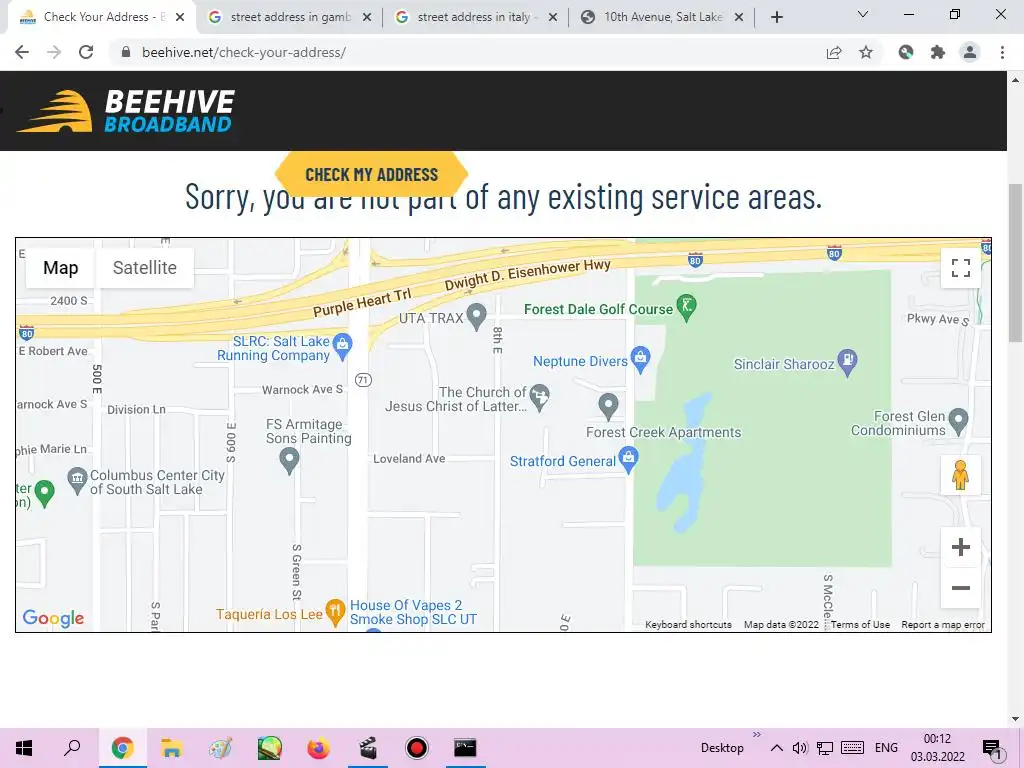Click the Neptune Divers shopping pin
Image resolution: width=1024 pixels, height=768 pixels.
[641, 359]
